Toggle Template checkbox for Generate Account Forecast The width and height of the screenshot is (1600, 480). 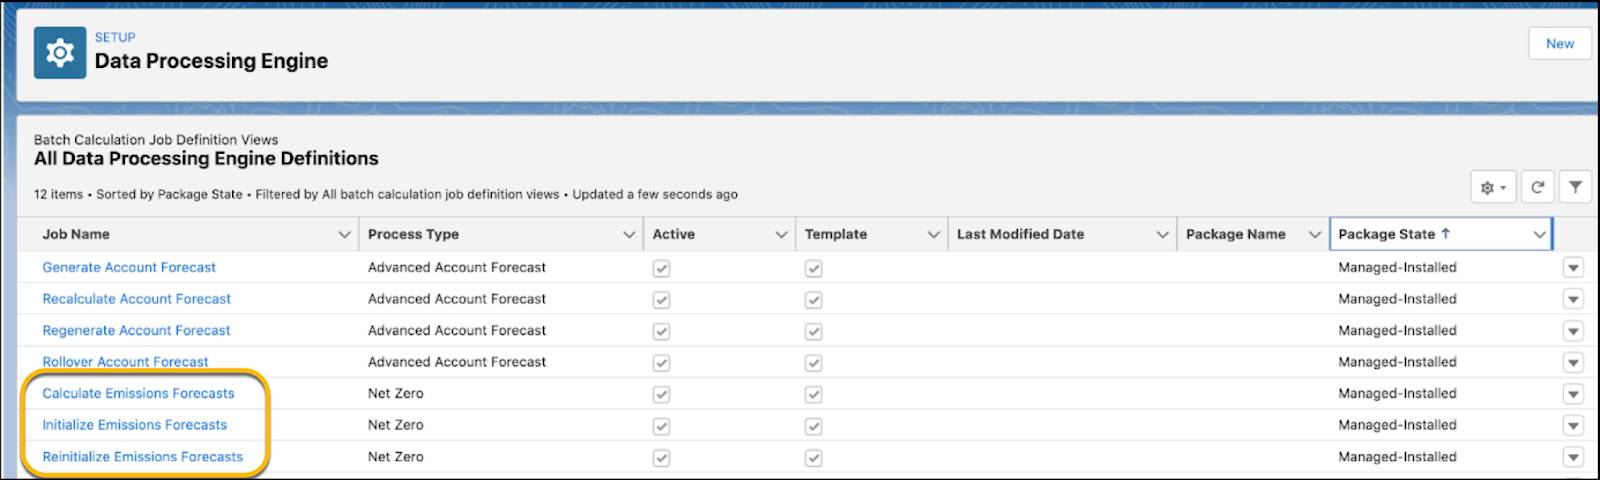coord(813,268)
